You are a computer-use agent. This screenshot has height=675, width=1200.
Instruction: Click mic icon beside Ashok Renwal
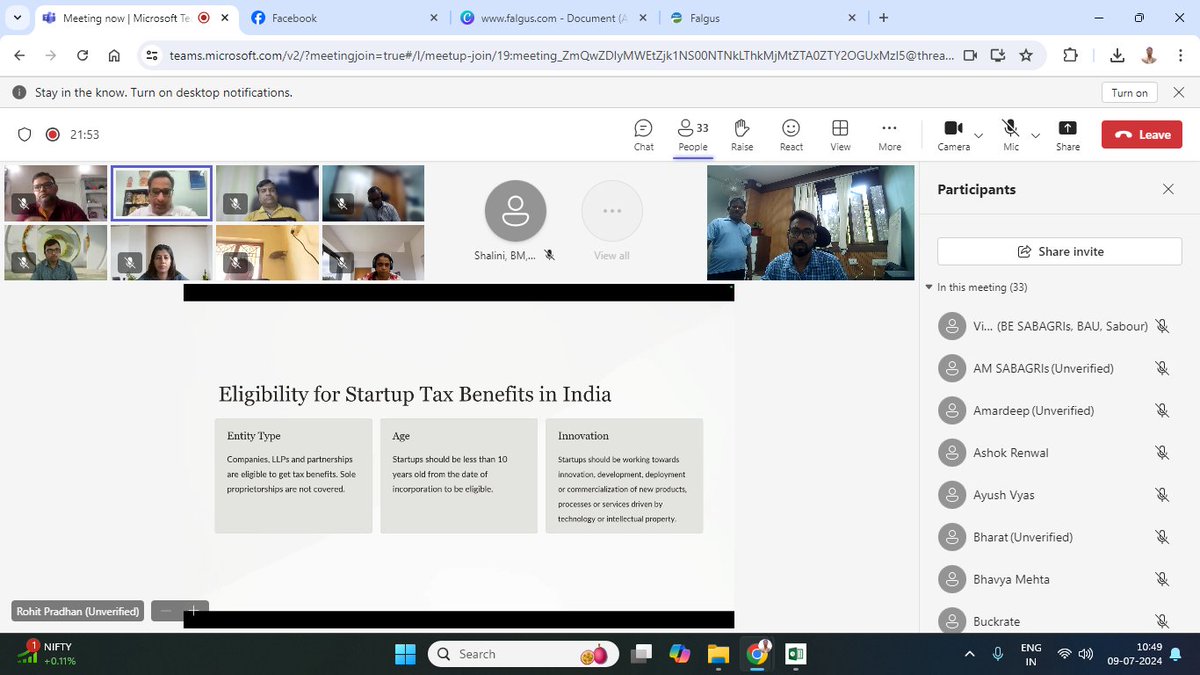click(1161, 453)
